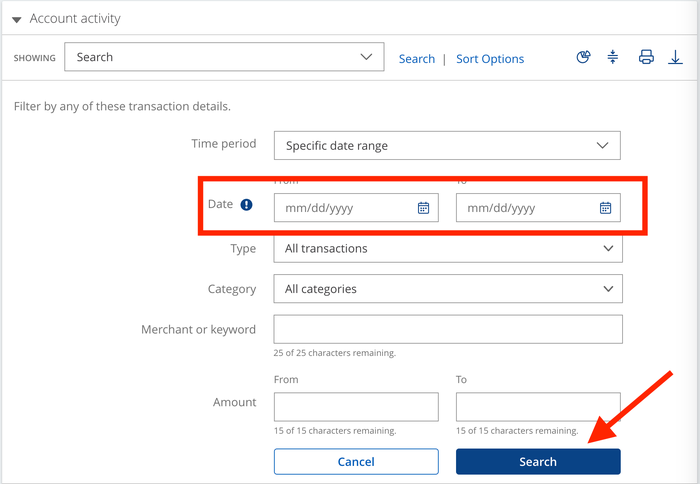Click the collapse rows filter icon
Screen dimensions: 700x484
coord(612,57)
